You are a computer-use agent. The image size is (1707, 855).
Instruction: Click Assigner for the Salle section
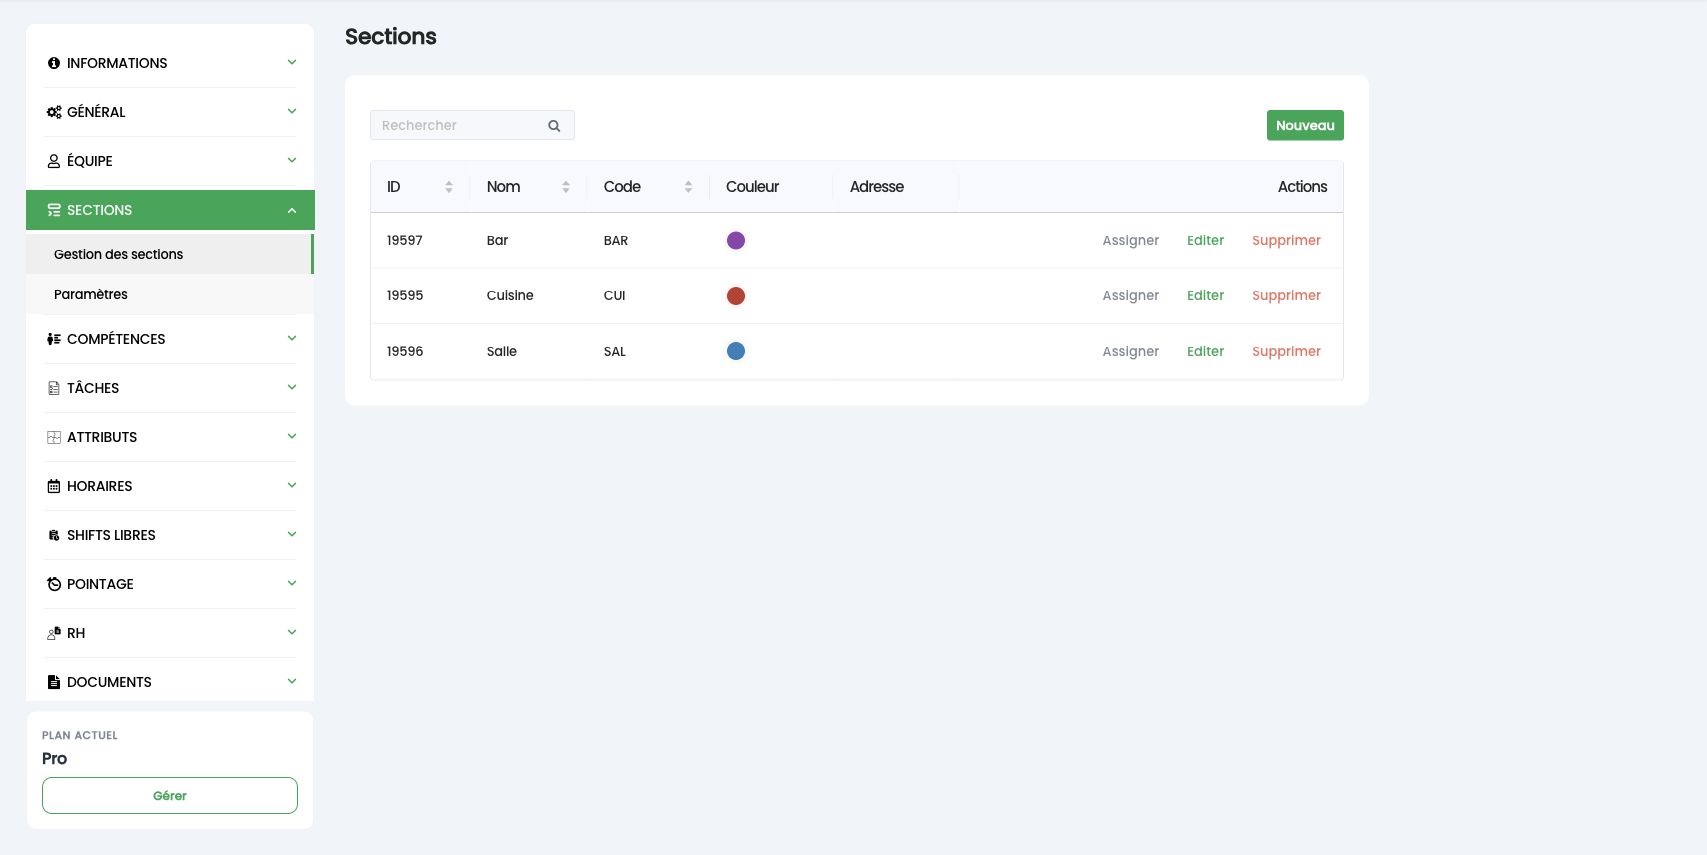coord(1130,351)
